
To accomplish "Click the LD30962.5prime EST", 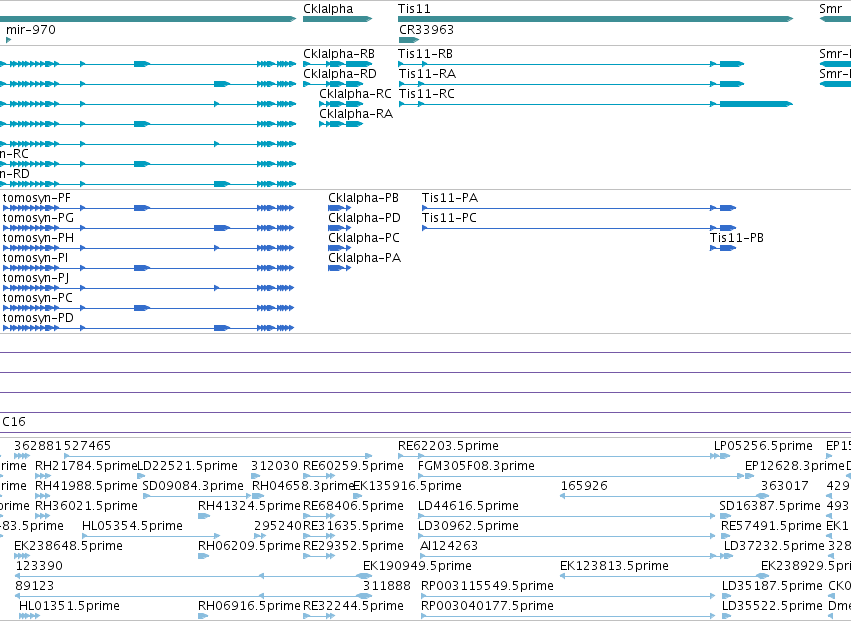I will click(x=567, y=536).
